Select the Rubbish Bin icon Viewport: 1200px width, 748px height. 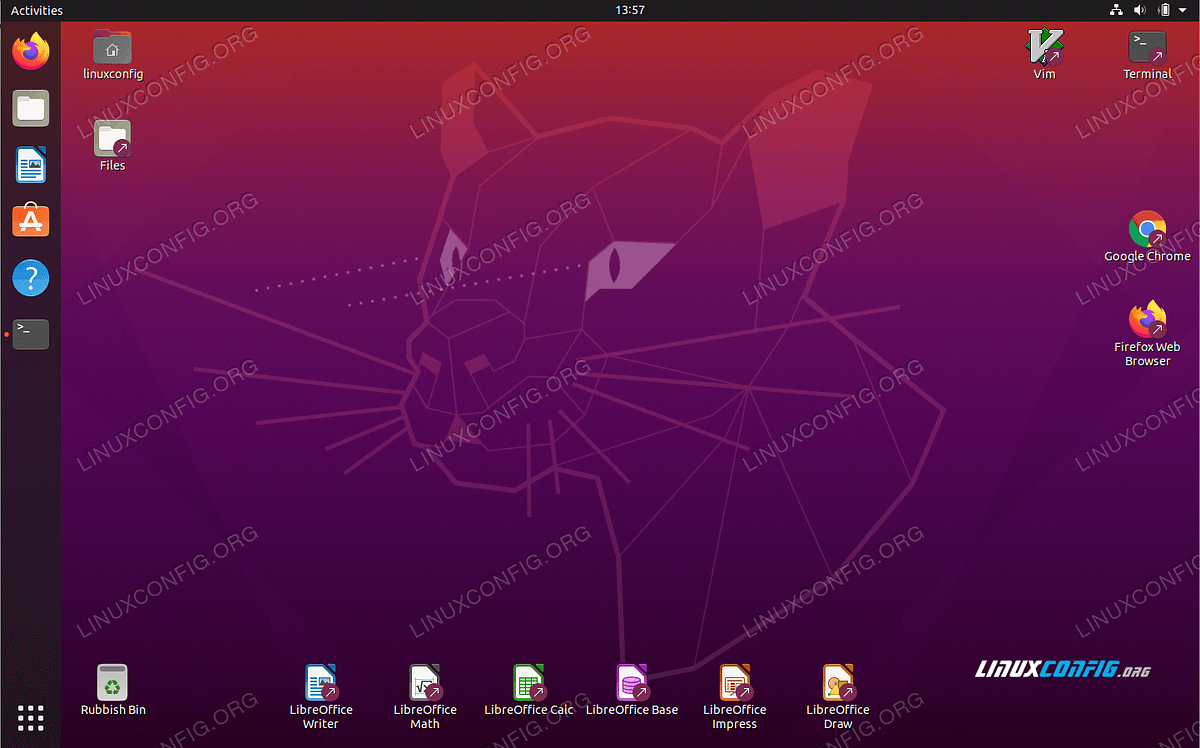(113, 690)
